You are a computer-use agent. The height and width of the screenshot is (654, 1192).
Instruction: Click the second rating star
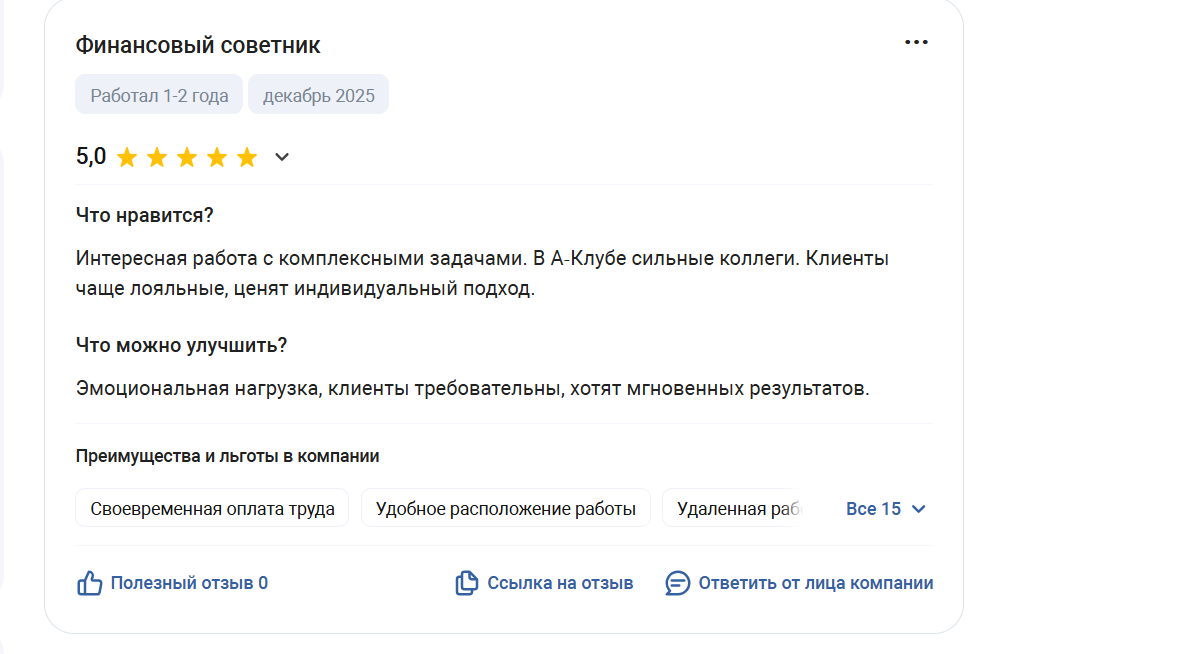coord(157,157)
